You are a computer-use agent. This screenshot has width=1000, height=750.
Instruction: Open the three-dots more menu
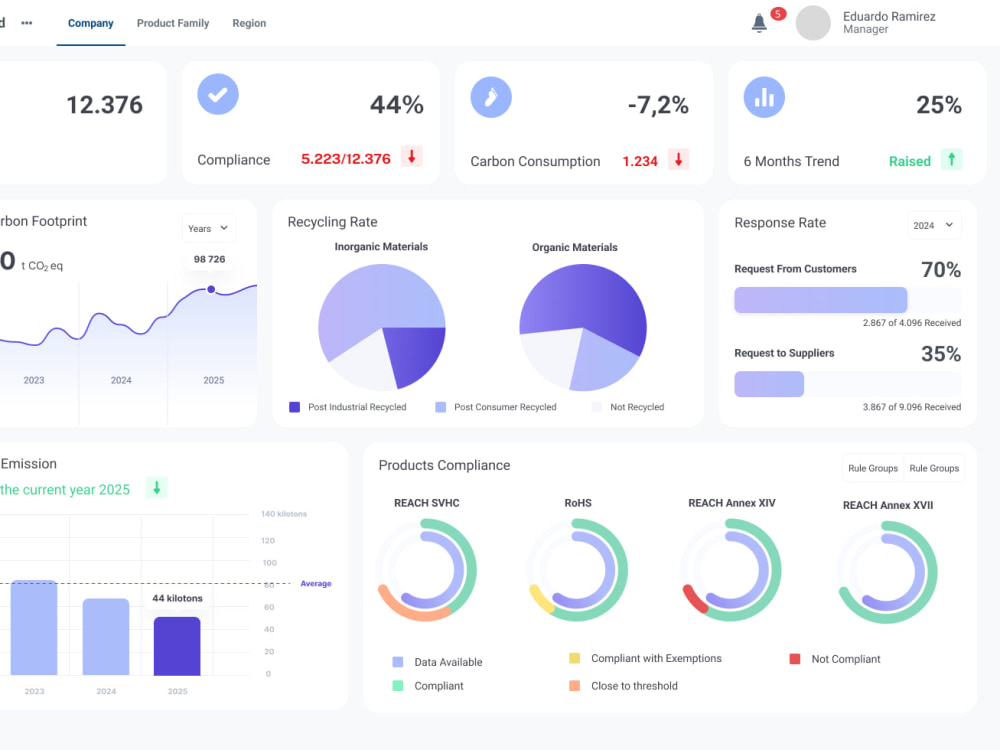tap(26, 23)
